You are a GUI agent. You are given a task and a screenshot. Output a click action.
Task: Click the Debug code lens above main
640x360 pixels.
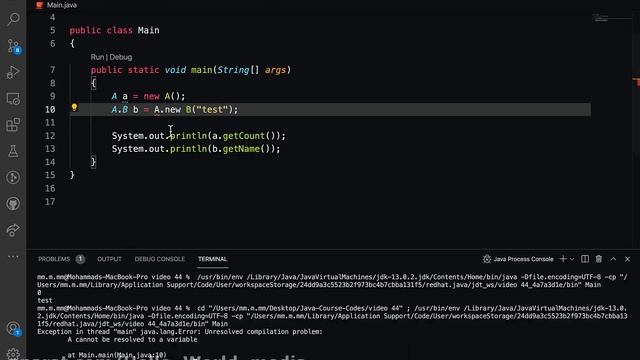click(121, 57)
